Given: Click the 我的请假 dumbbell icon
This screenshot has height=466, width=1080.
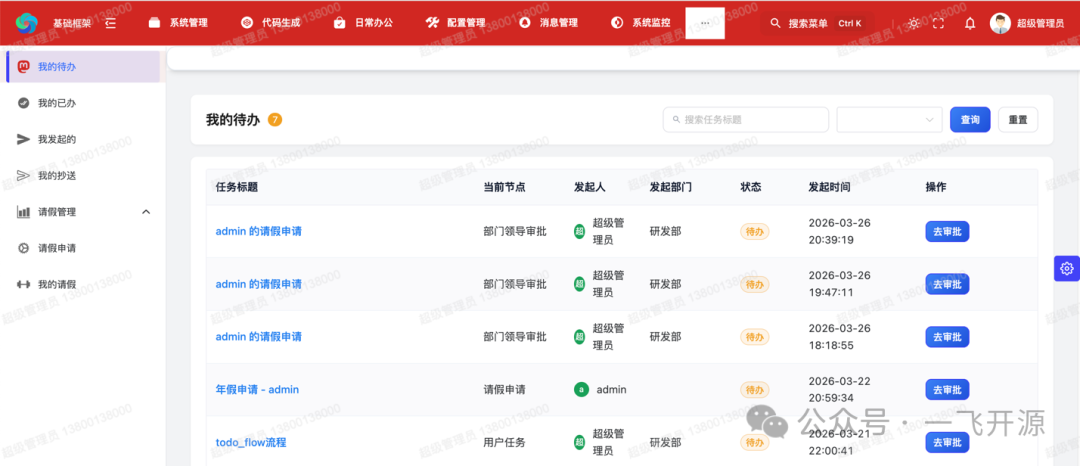Looking at the screenshot, I should (x=23, y=284).
